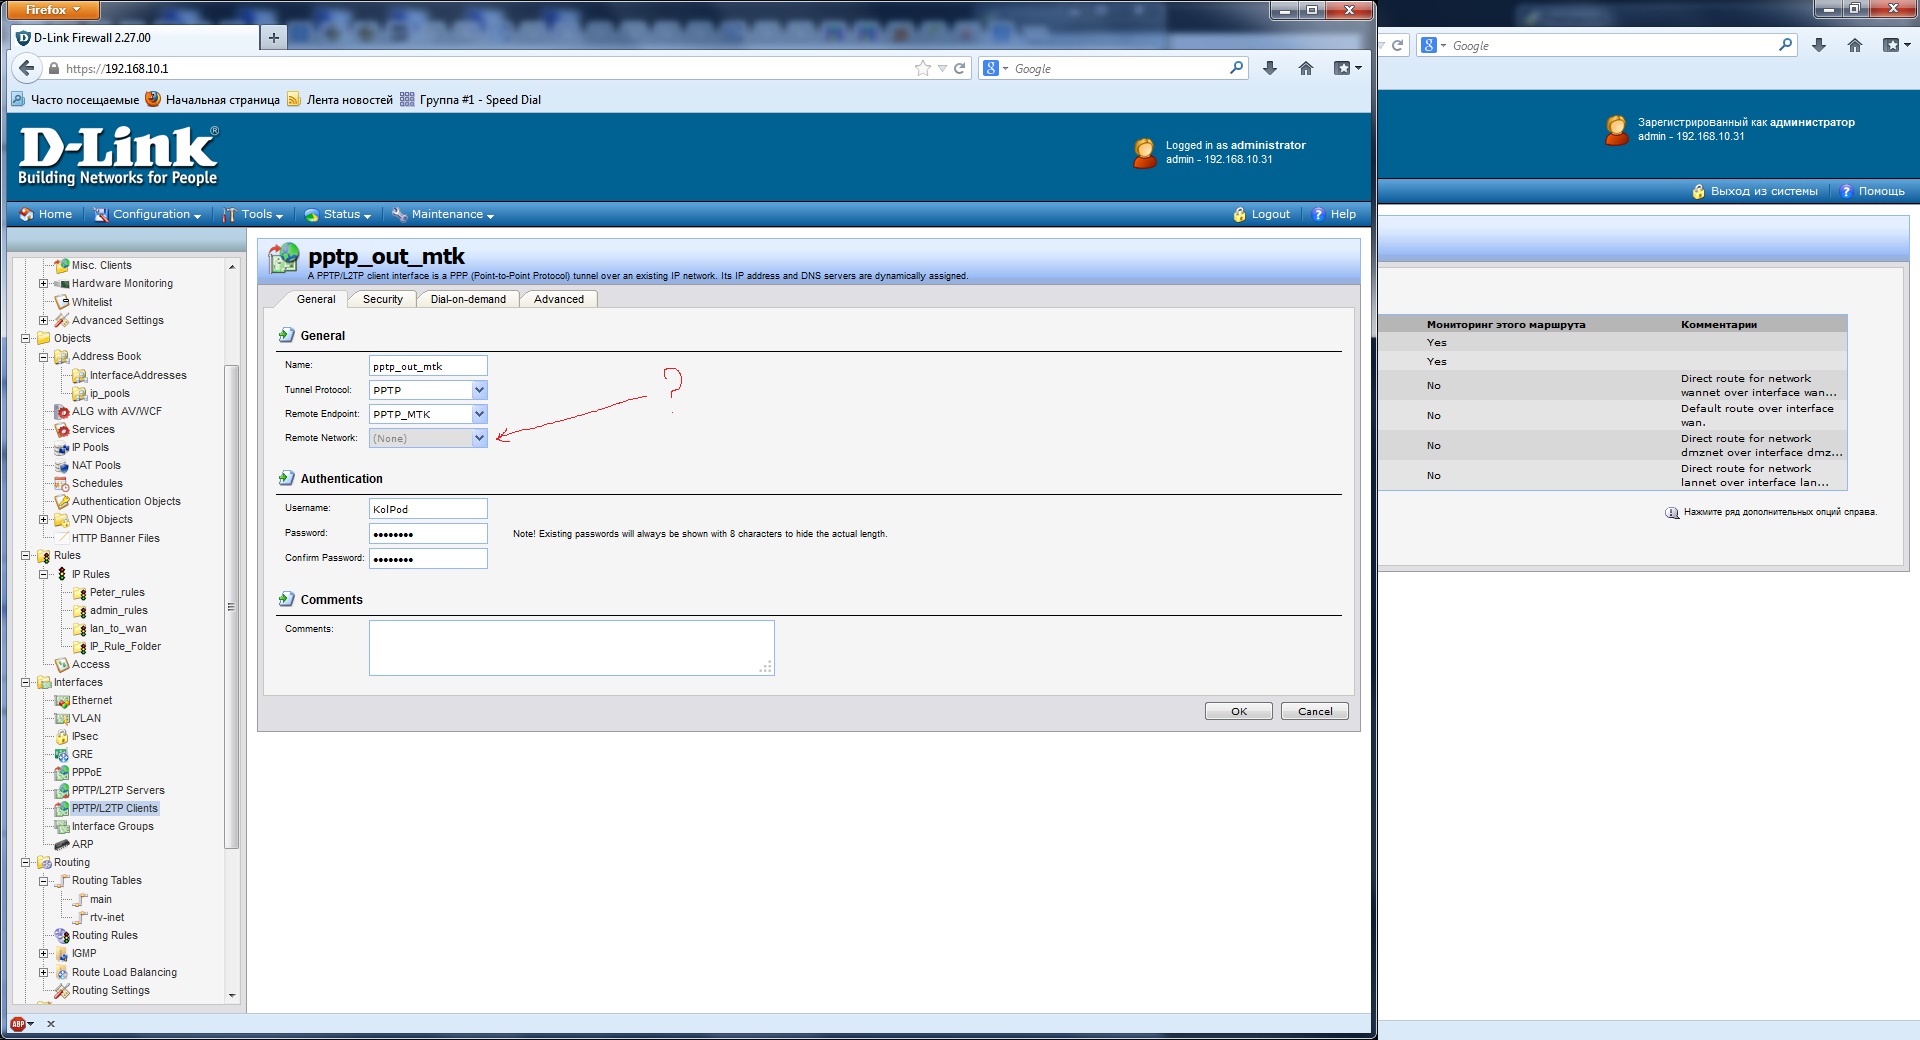This screenshot has height=1040, width=1920.
Task: Click the Ethernet interface tree icon
Action: tap(62, 701)
